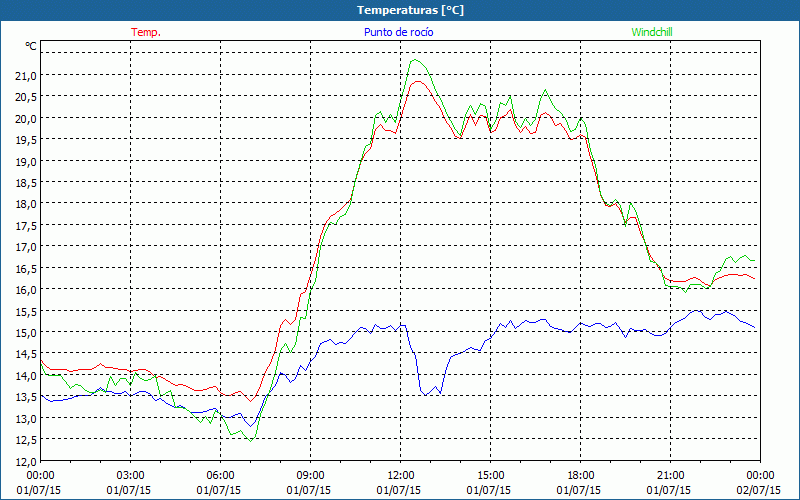Click the 18,5 y-axis value

27,183
